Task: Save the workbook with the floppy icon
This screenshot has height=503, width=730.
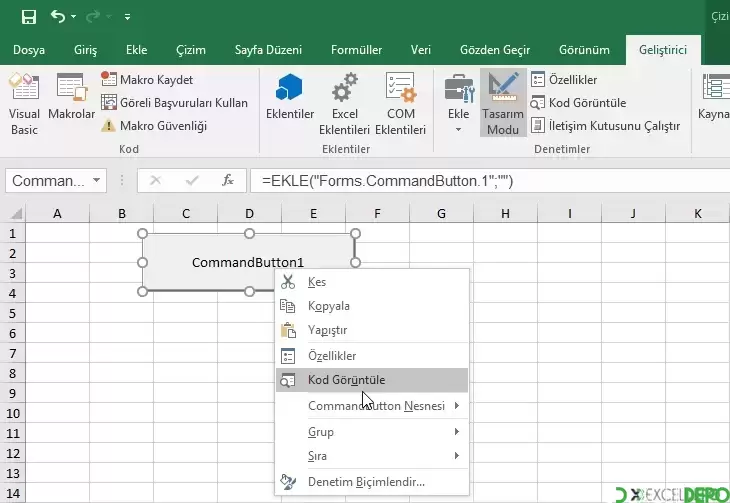Action: tap(29, 17)
